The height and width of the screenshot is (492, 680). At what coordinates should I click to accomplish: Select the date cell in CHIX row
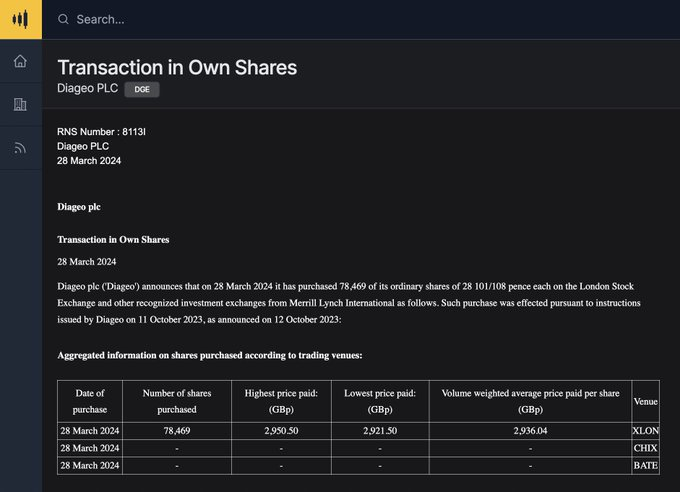tap(90, 448)
